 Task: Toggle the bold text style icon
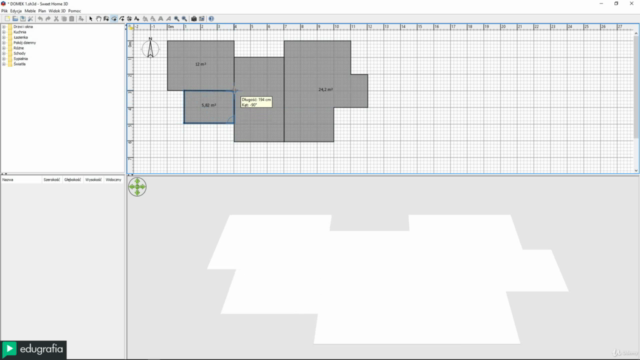pos(160,19)
